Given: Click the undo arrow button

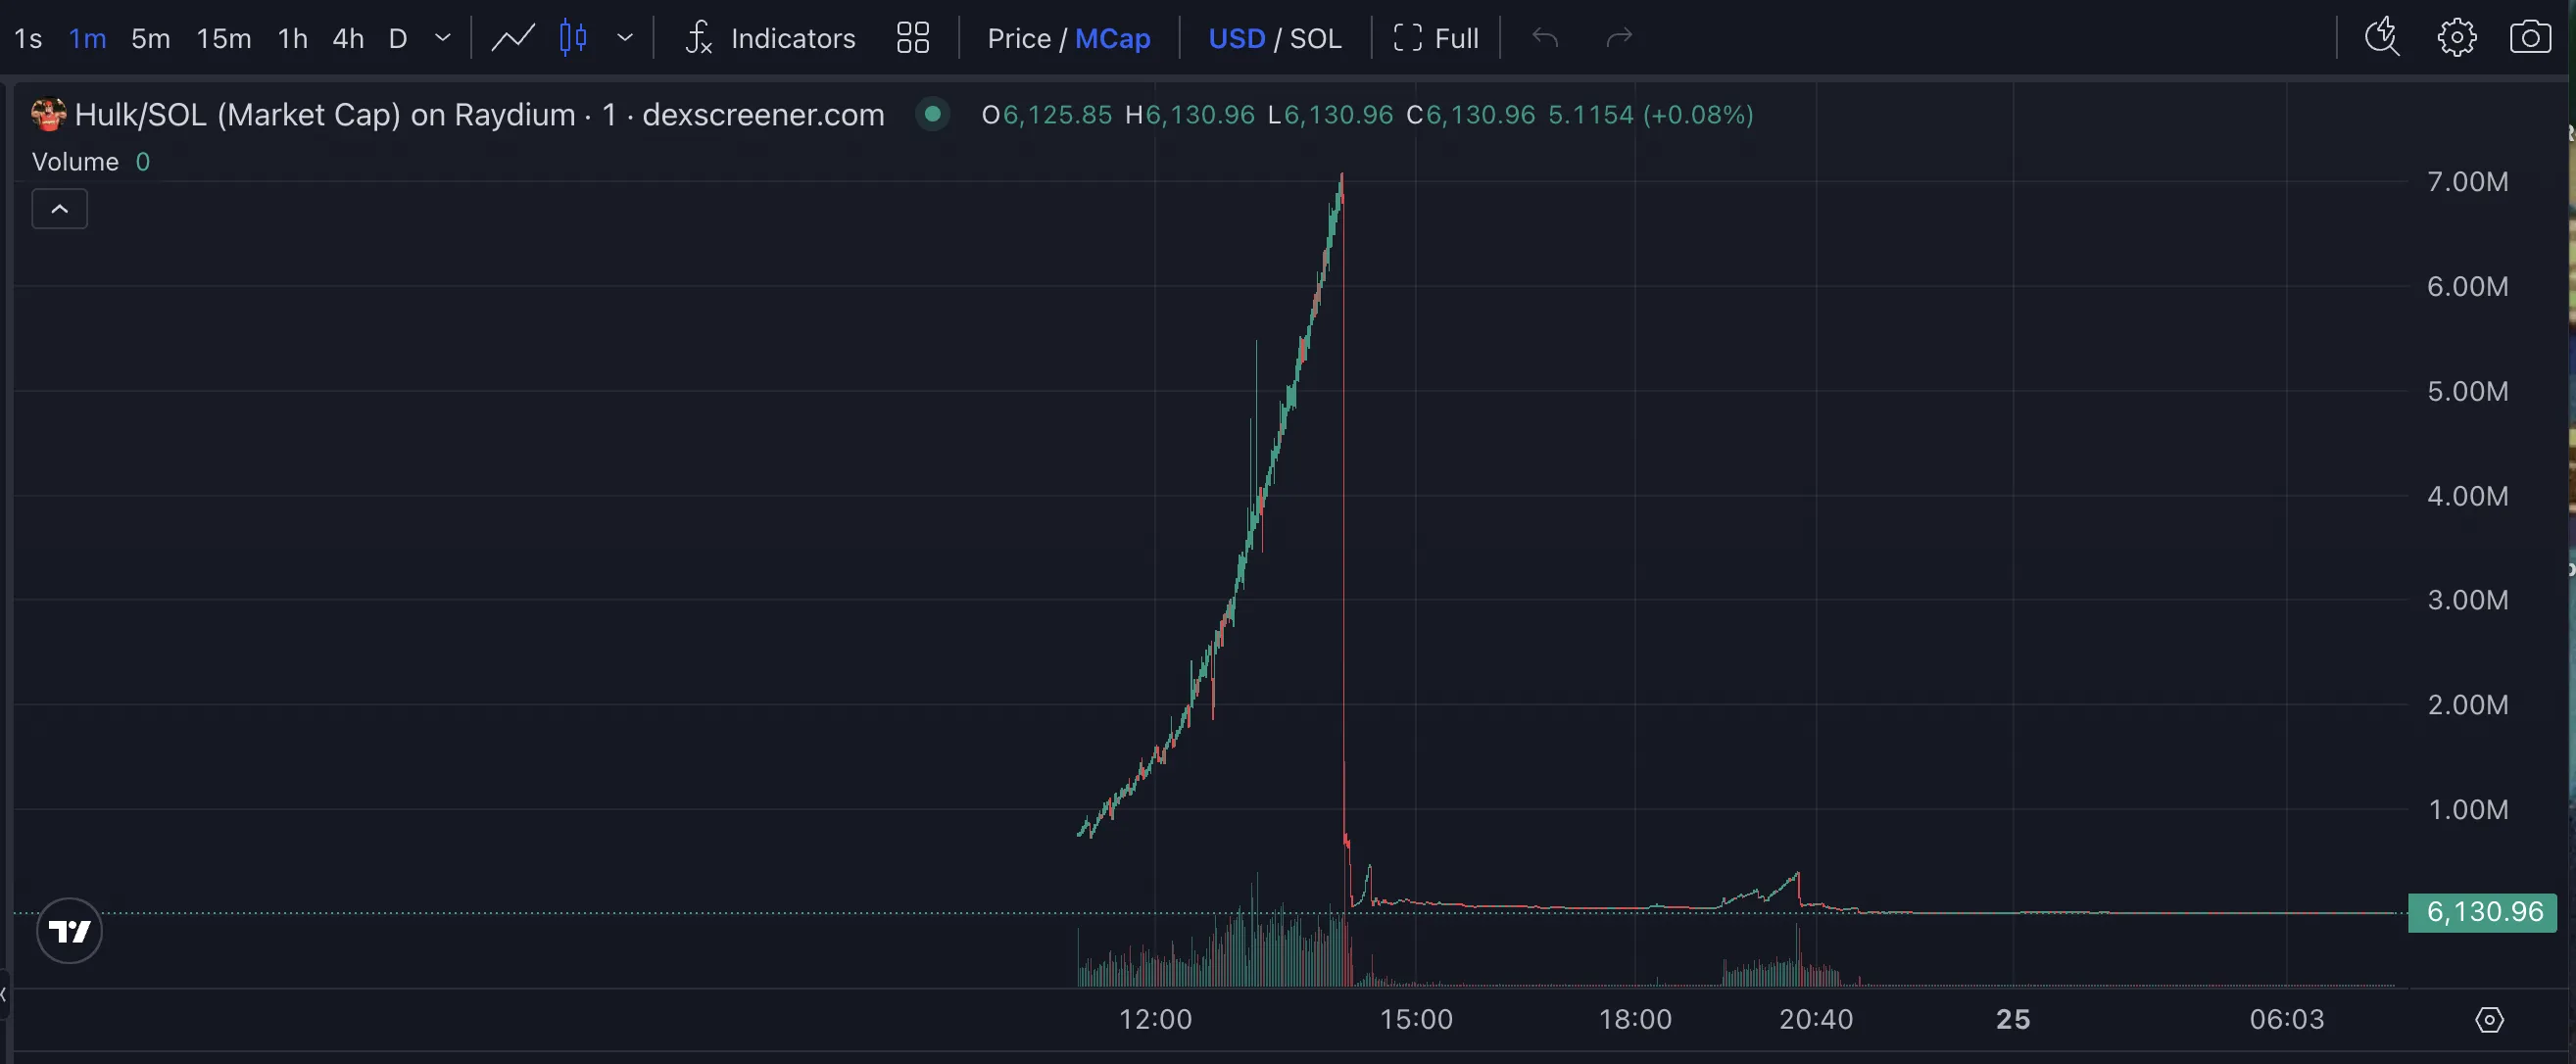Looking at the screenshot, I should 1545,38.
